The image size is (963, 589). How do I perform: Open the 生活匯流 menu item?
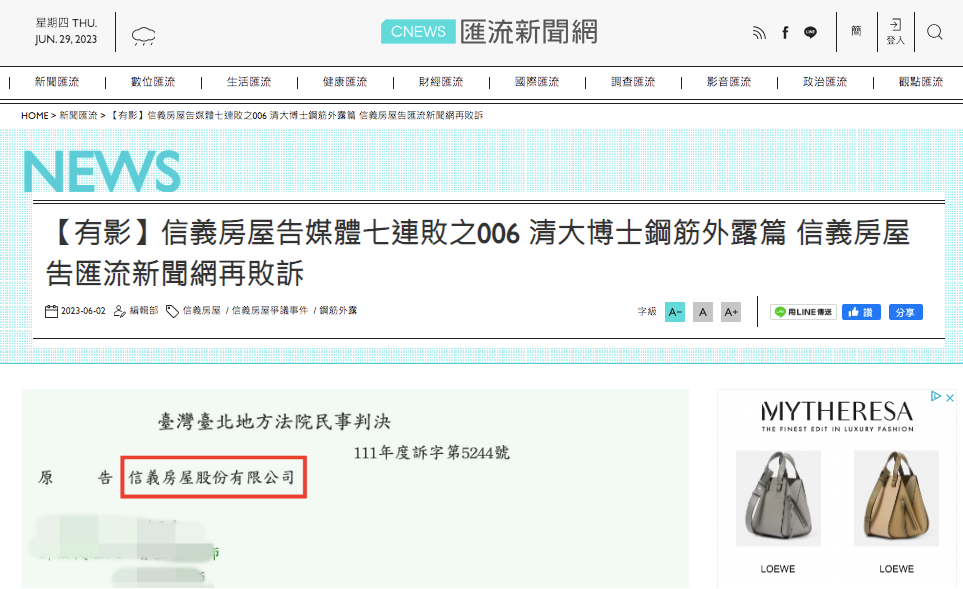249,82
